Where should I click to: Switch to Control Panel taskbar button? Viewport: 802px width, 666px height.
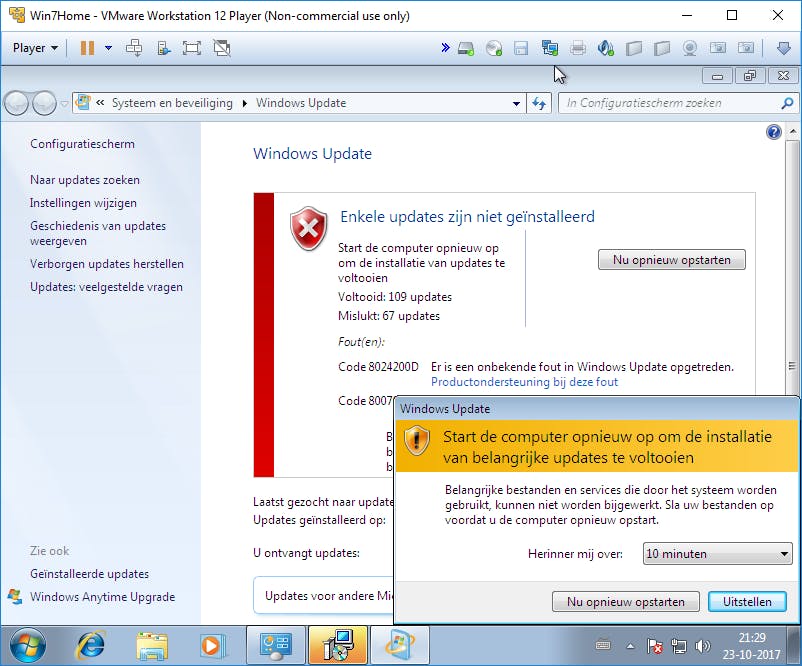click(x=276, y=646)
